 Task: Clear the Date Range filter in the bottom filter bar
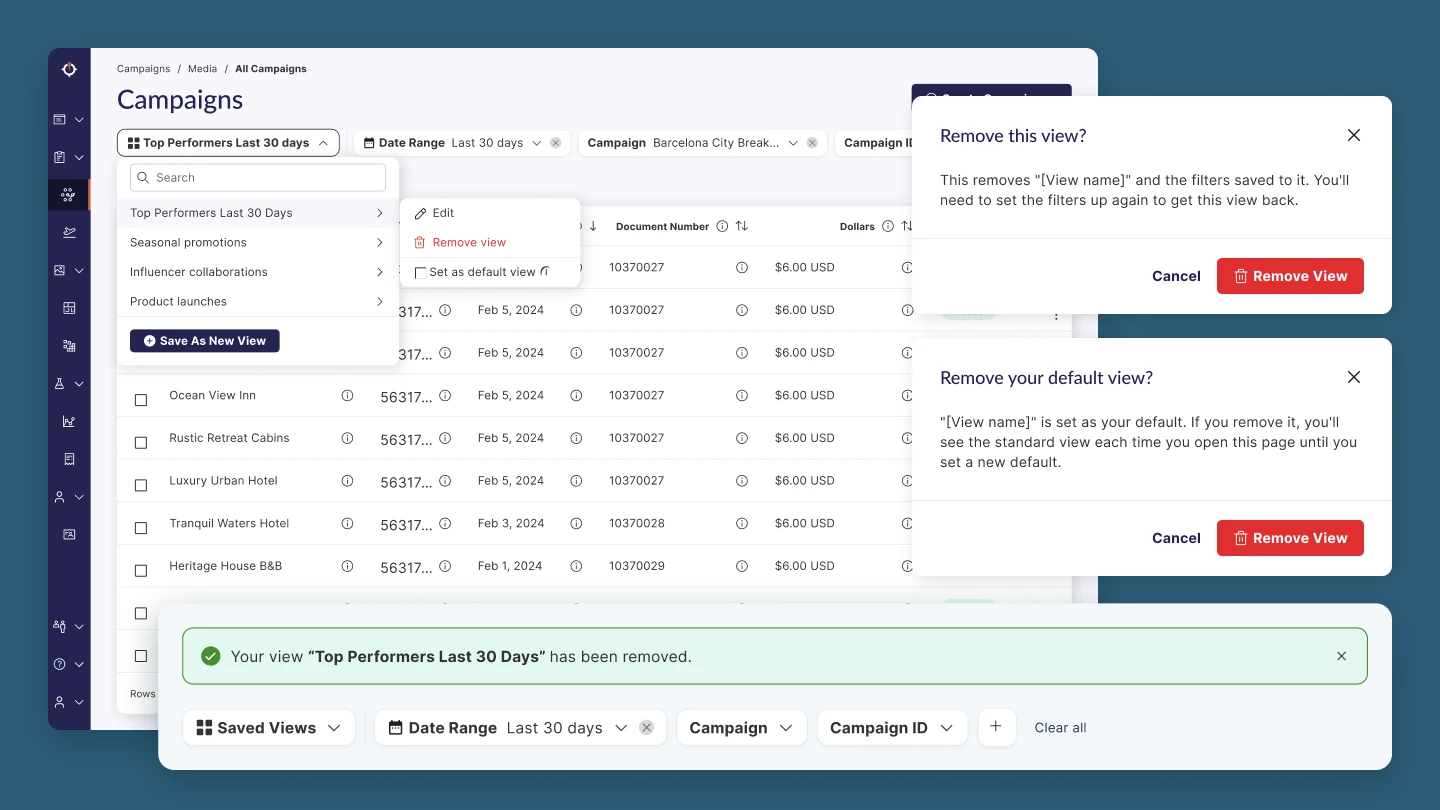click(x=647, y=728)
